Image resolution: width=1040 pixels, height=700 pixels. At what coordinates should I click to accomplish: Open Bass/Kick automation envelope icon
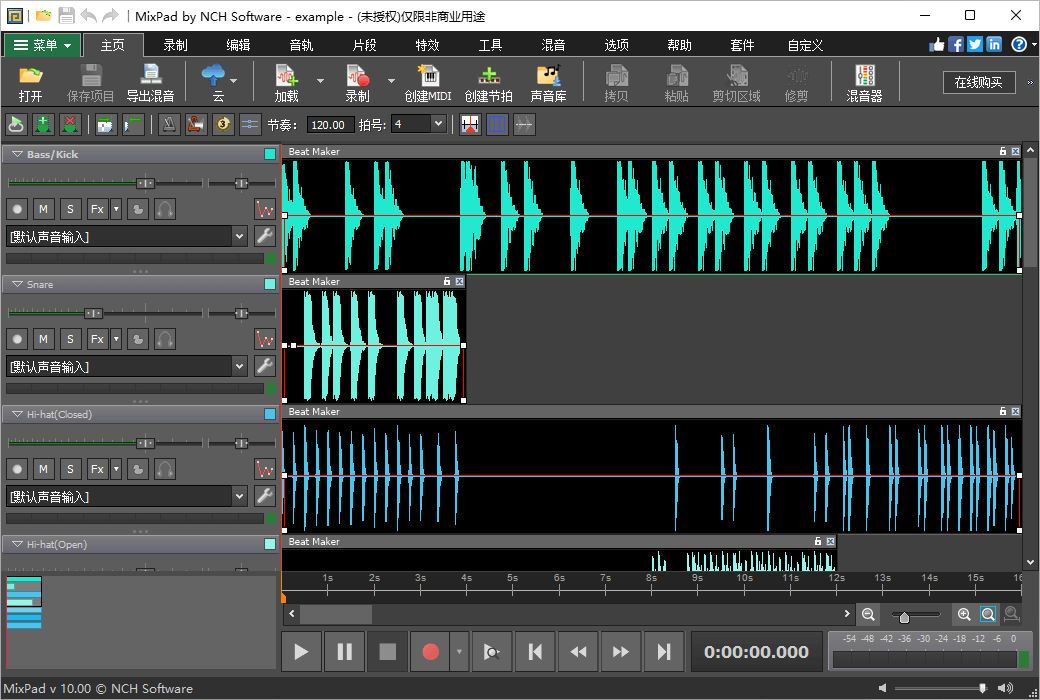265,209
